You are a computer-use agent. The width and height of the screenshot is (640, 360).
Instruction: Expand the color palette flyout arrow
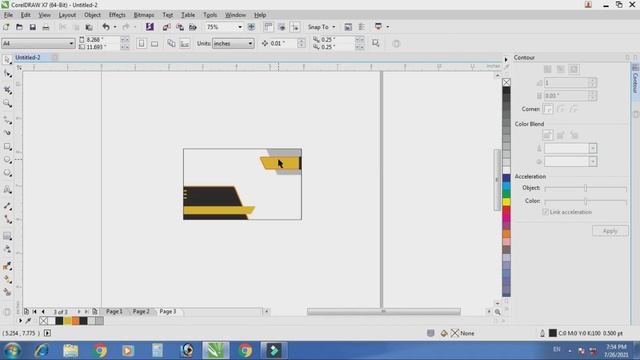pos(506,60)
